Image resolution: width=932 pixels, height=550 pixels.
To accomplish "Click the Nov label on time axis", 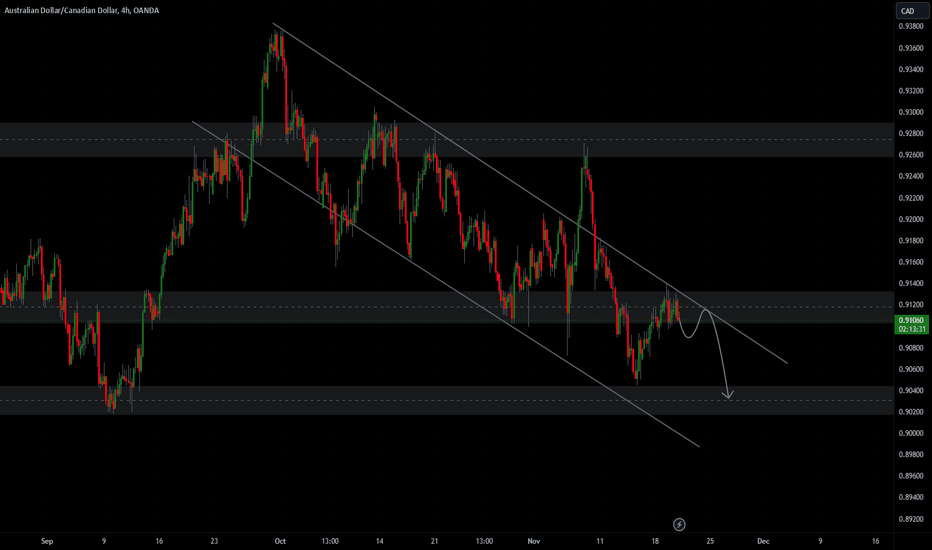I will [x=534, y=541].
